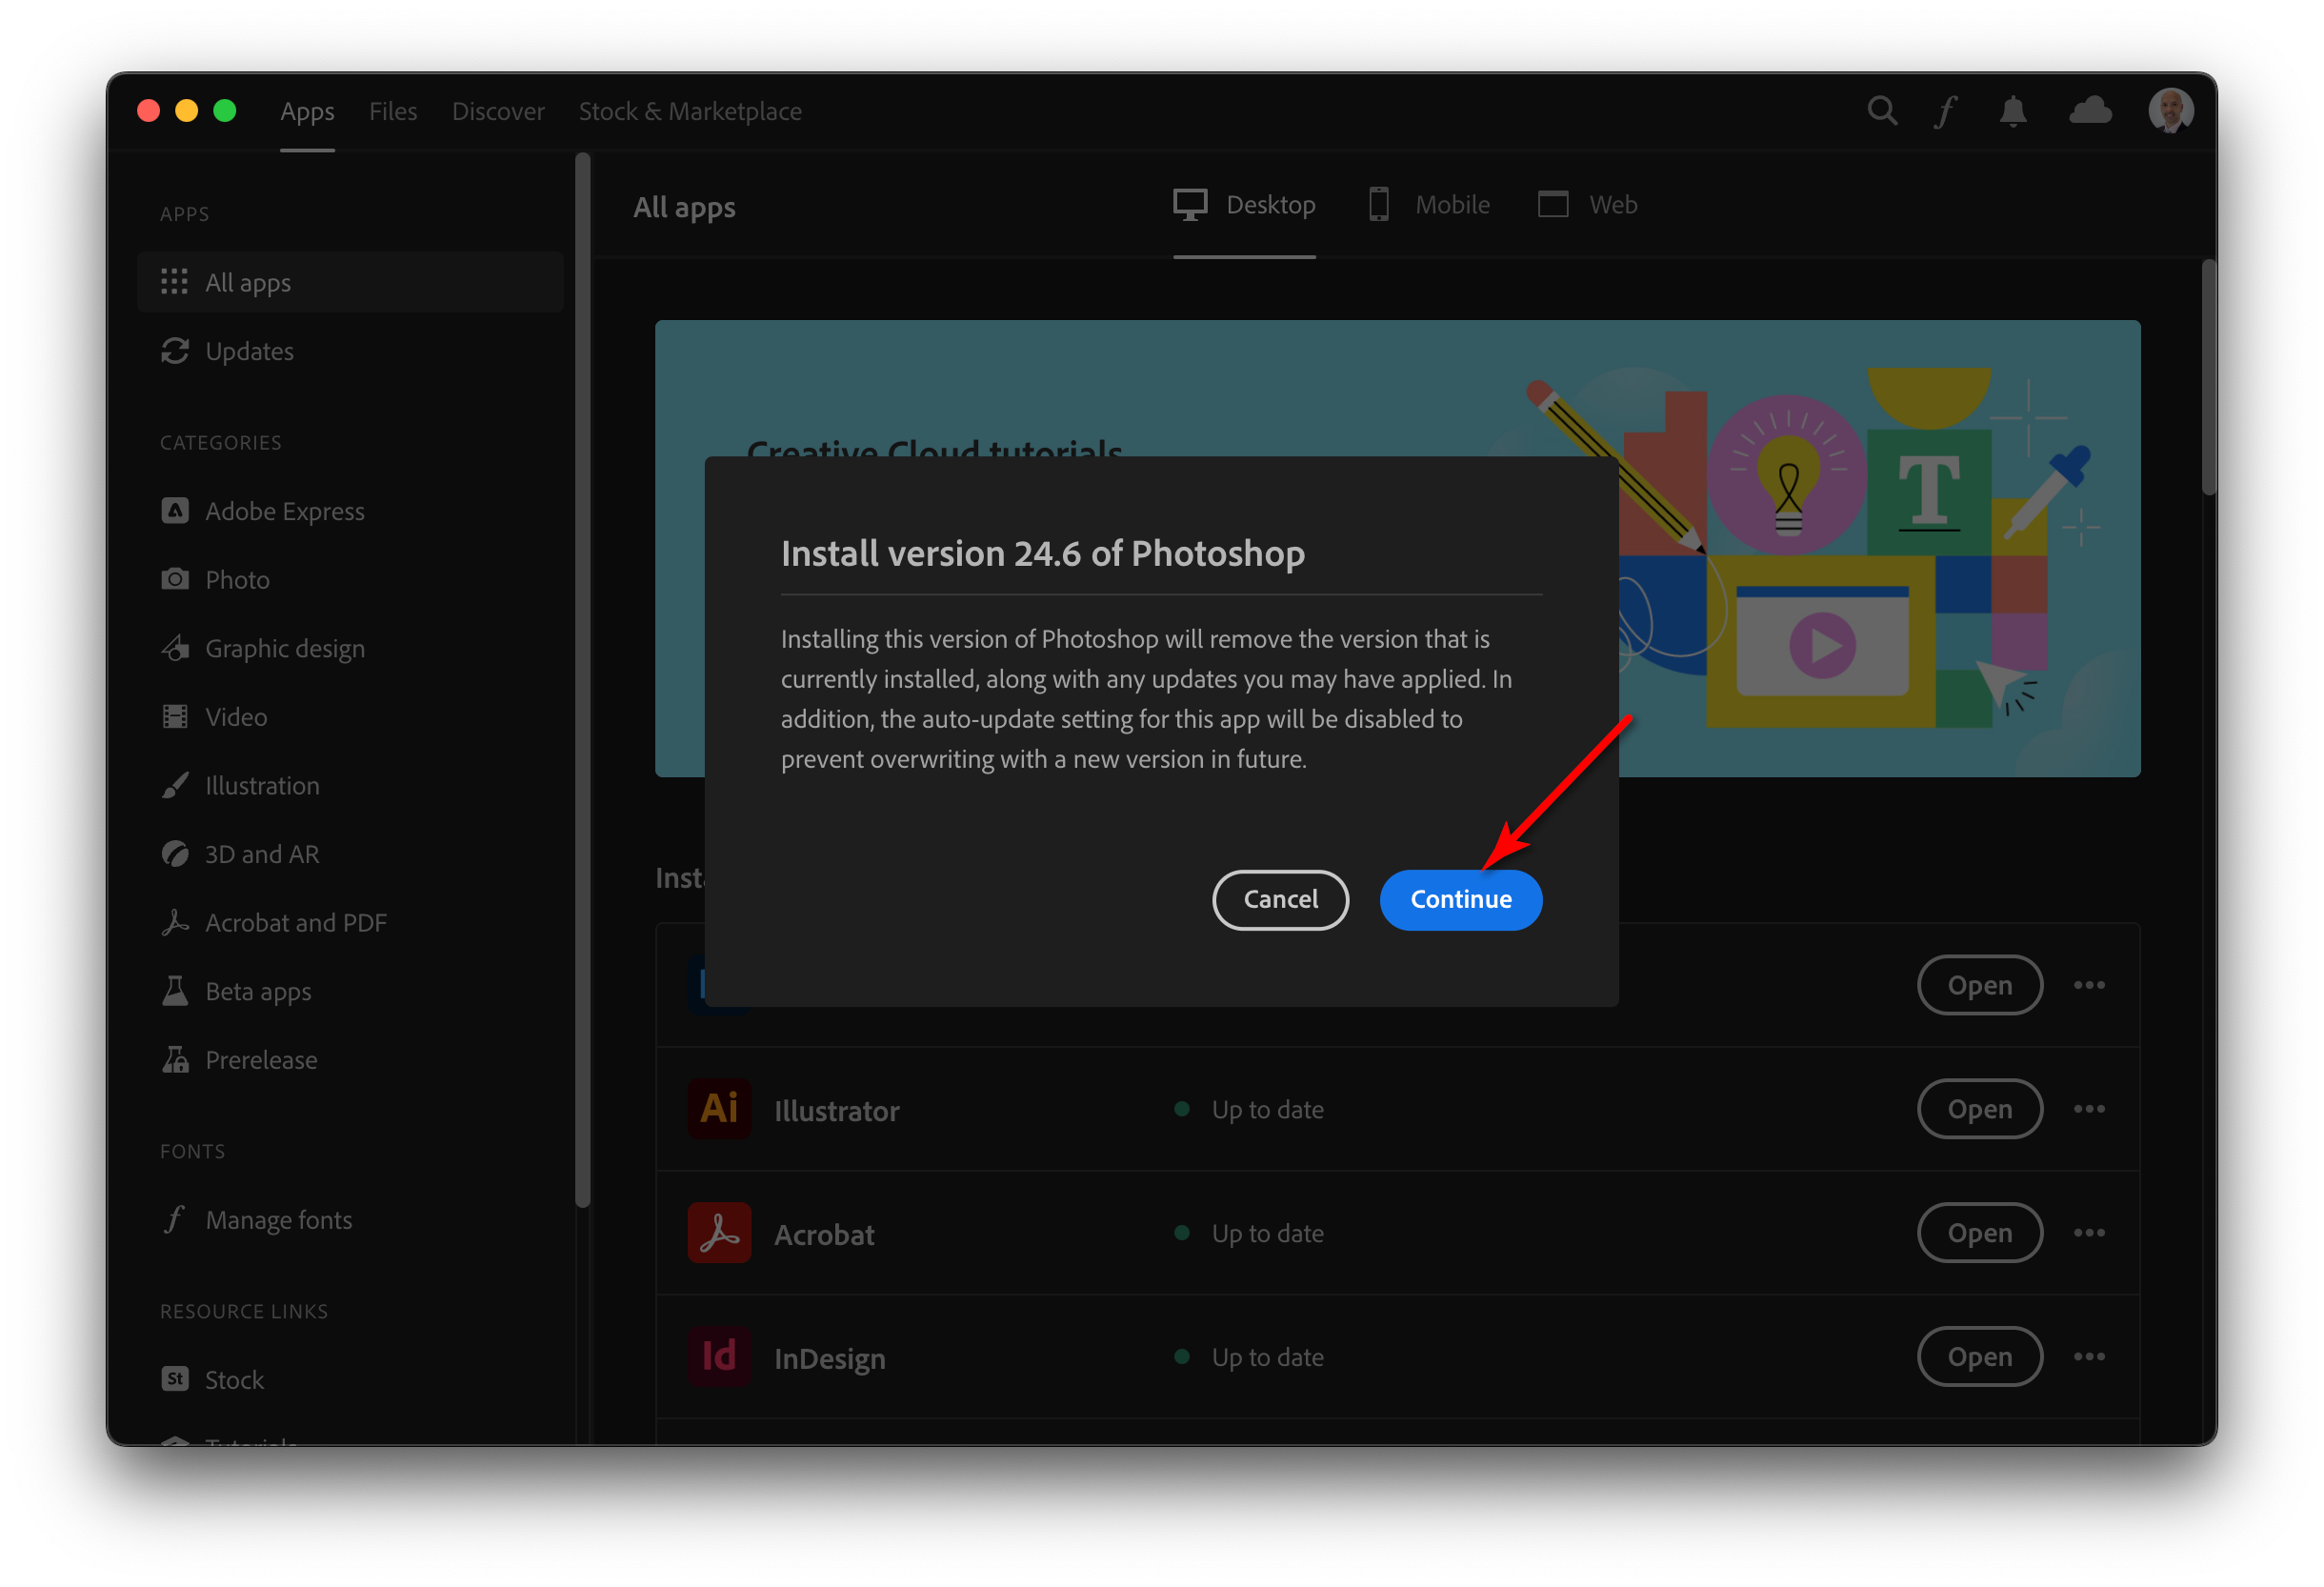Image resolution: width=2324 pixels, height=1587 pixels.
Task: Expand the Illustrator app options menu
Action: tap(2089, 1109)
